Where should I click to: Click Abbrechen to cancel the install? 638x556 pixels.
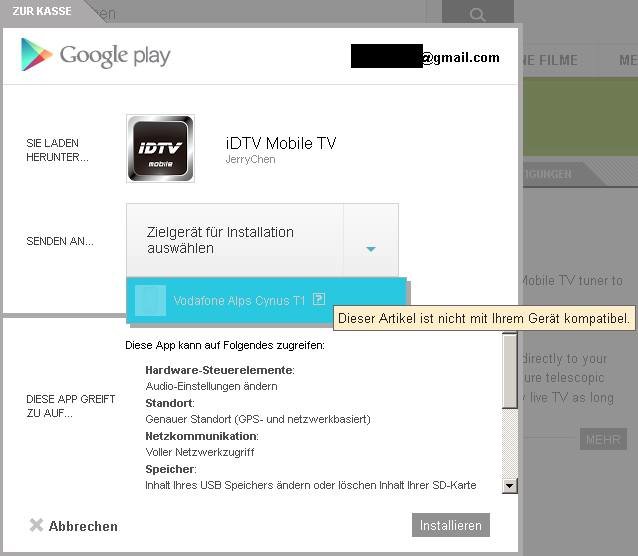[x=83, y=526]
